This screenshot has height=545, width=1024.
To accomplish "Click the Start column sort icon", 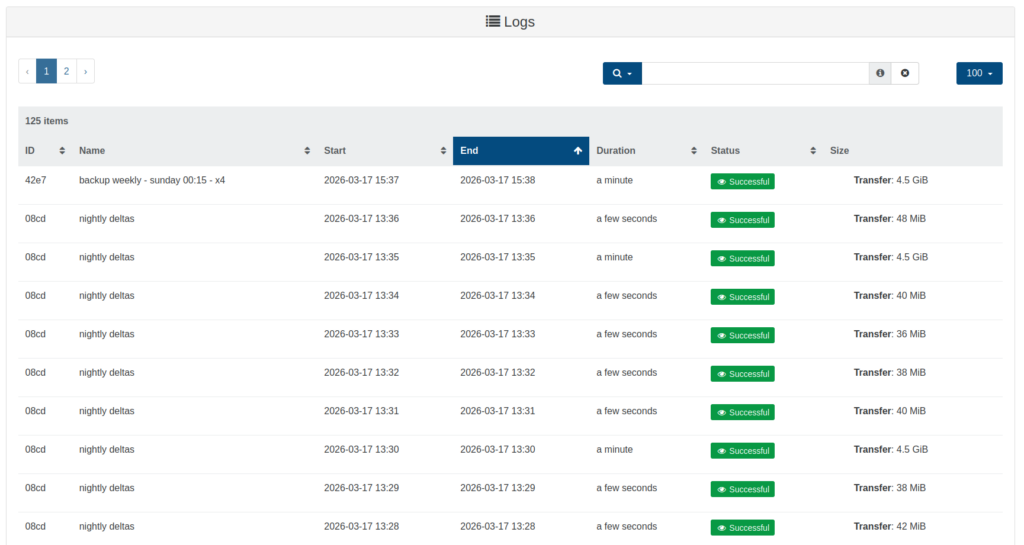I will 443,151.
